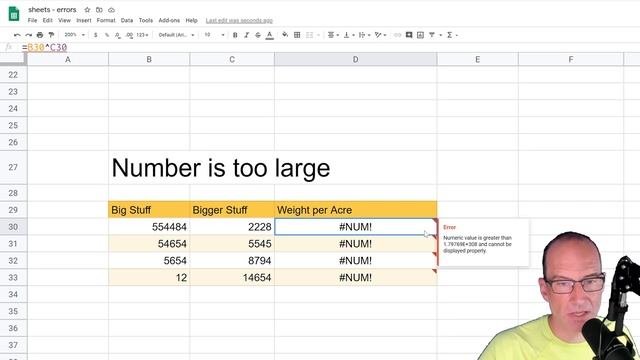Format as currency with dollar icon

pos(96,35)
